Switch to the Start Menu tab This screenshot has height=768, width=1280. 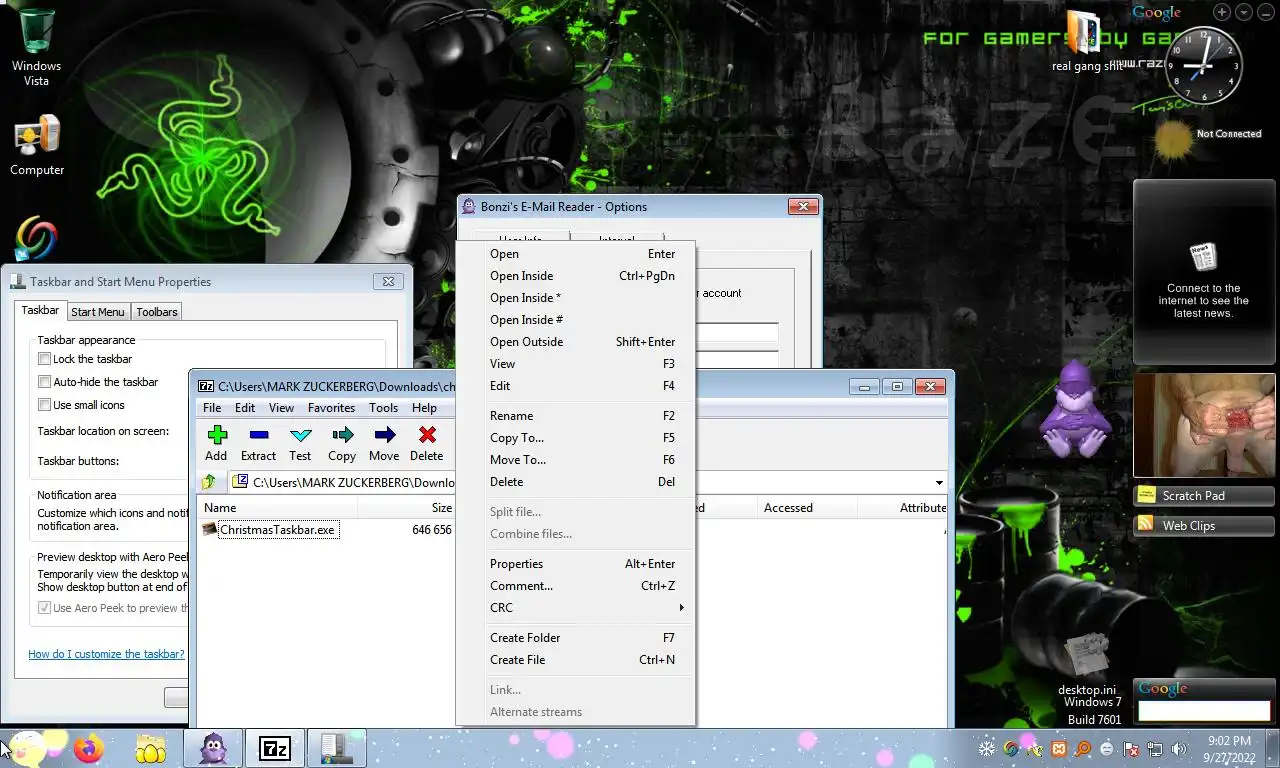pyautogui.click(x=98, y=312)
